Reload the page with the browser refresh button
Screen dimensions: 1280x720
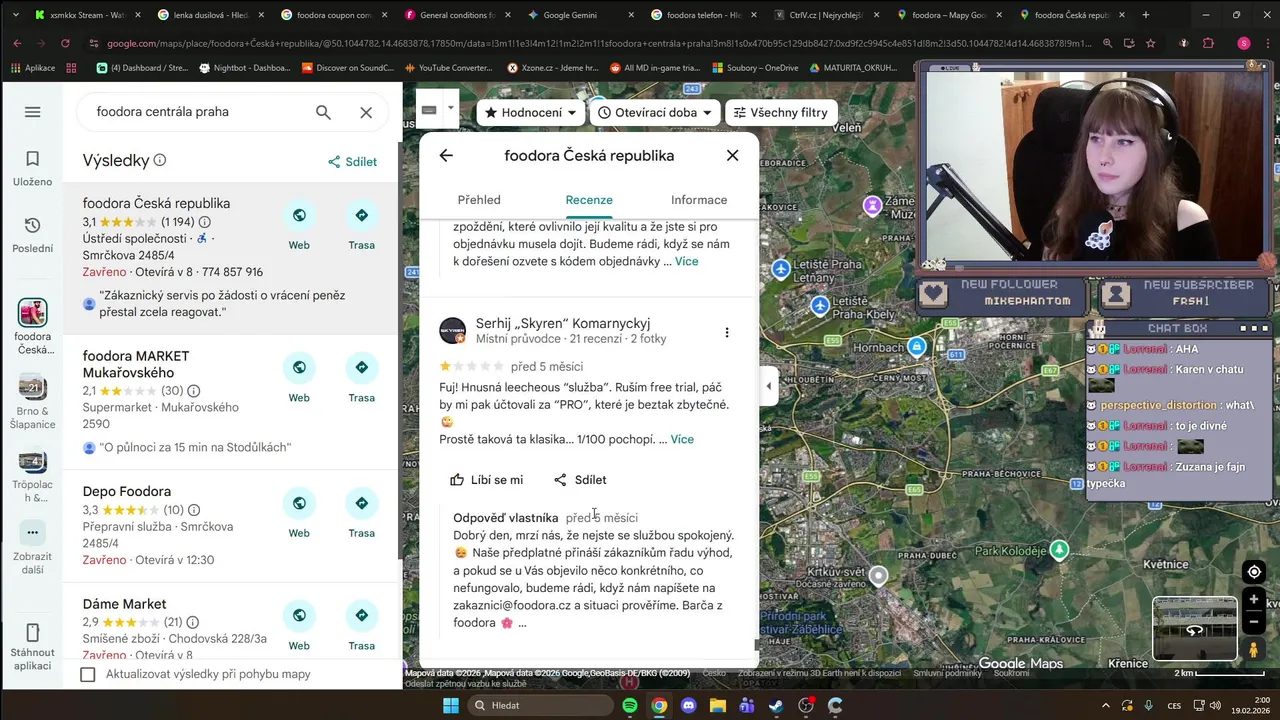(x=65, y=43)
